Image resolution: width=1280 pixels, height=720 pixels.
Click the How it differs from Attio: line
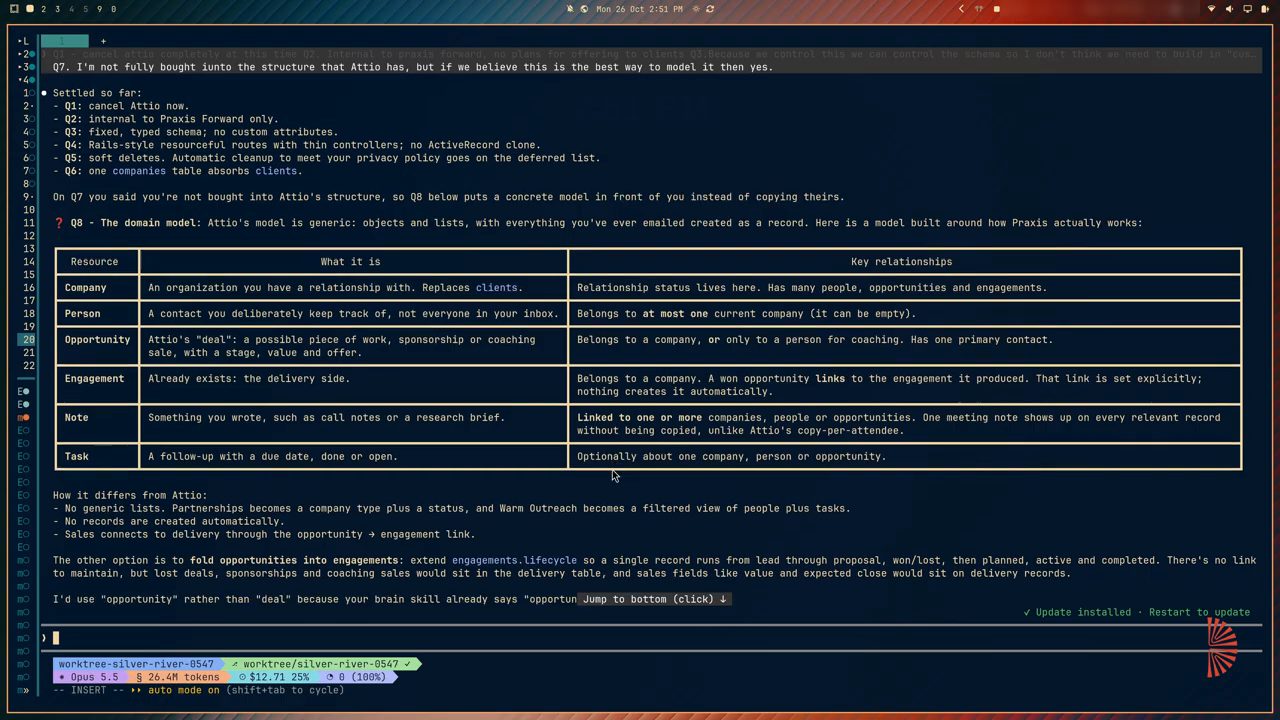point(130,495)
